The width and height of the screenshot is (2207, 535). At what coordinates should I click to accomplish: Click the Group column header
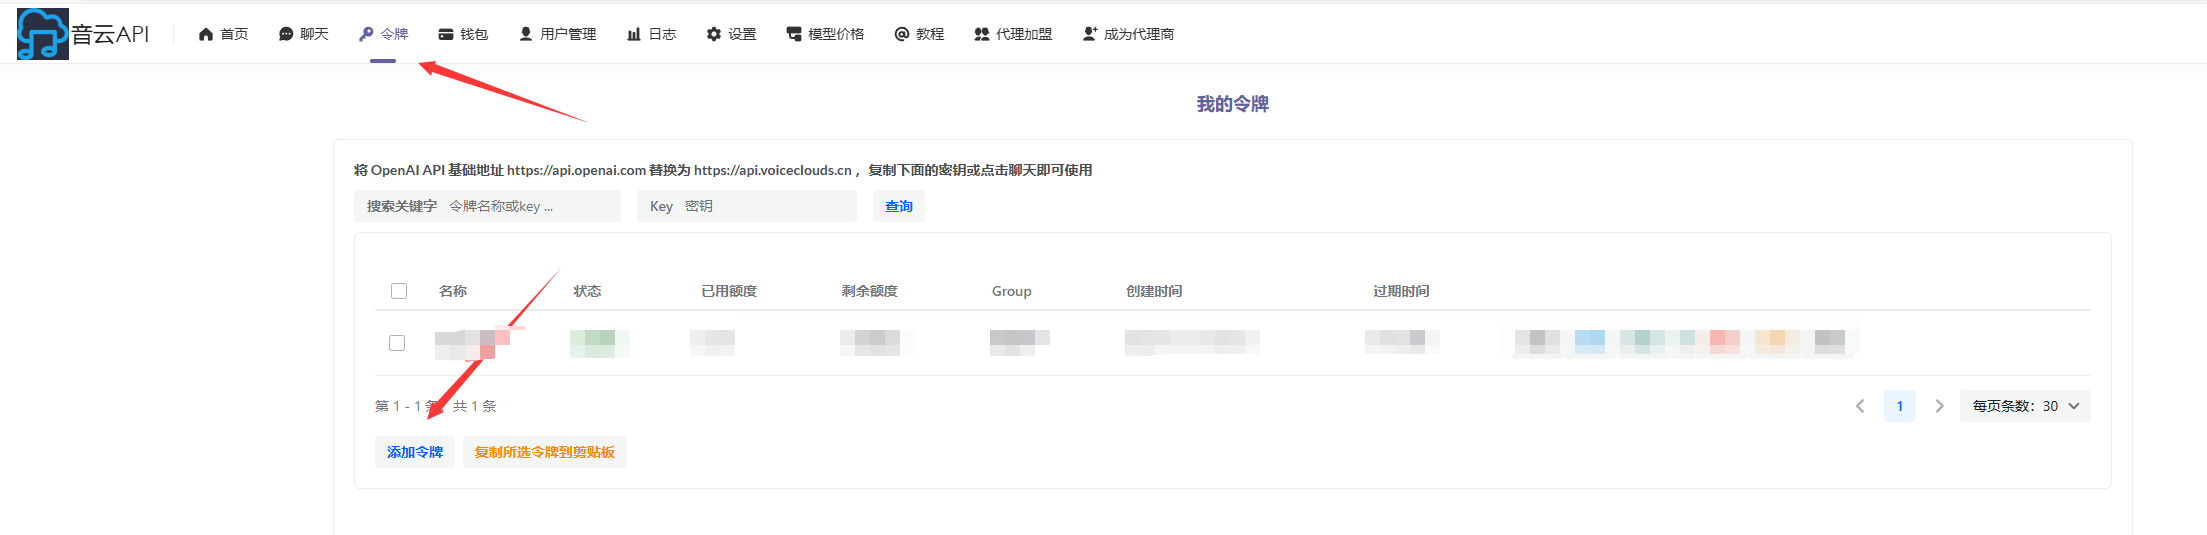(1012, 291)
